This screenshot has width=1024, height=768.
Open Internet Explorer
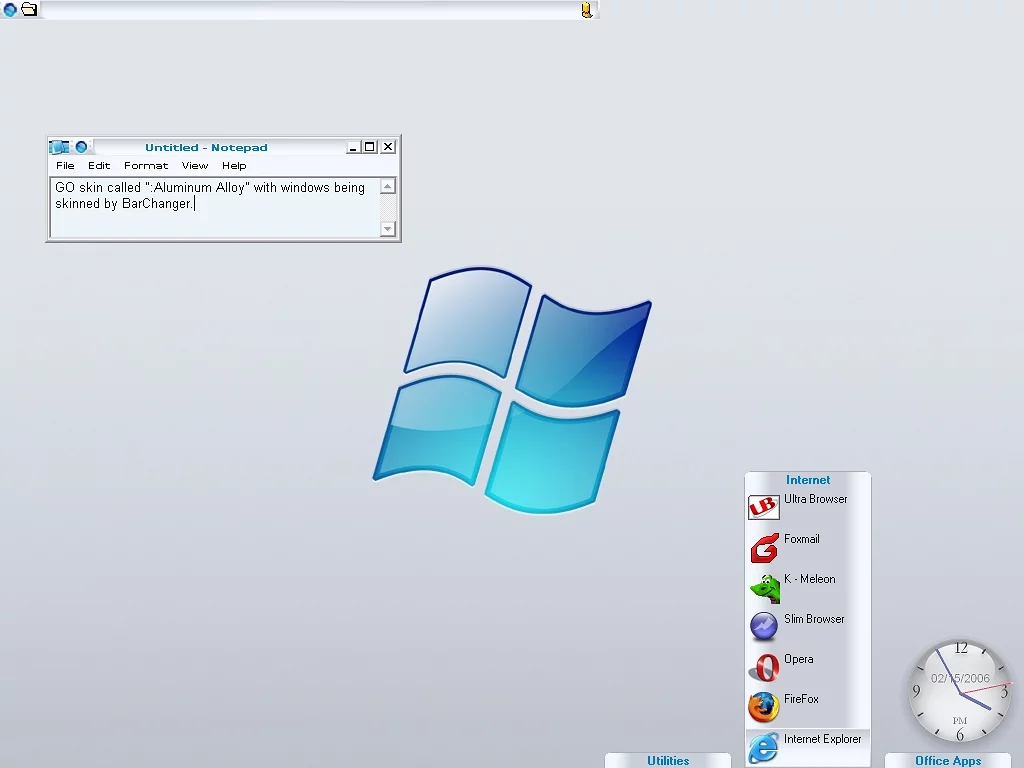pyautogui.click(x=764, y=746)
